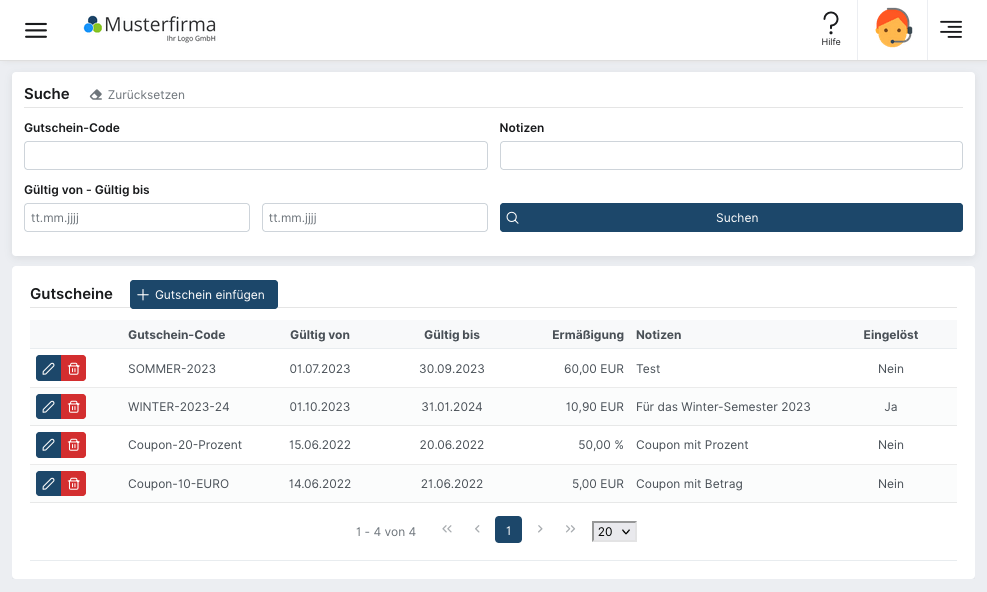Click the Gültig von start date field
Image resolution: width=987 pixels, height=592 pixels.
click(x=136, y=217)
